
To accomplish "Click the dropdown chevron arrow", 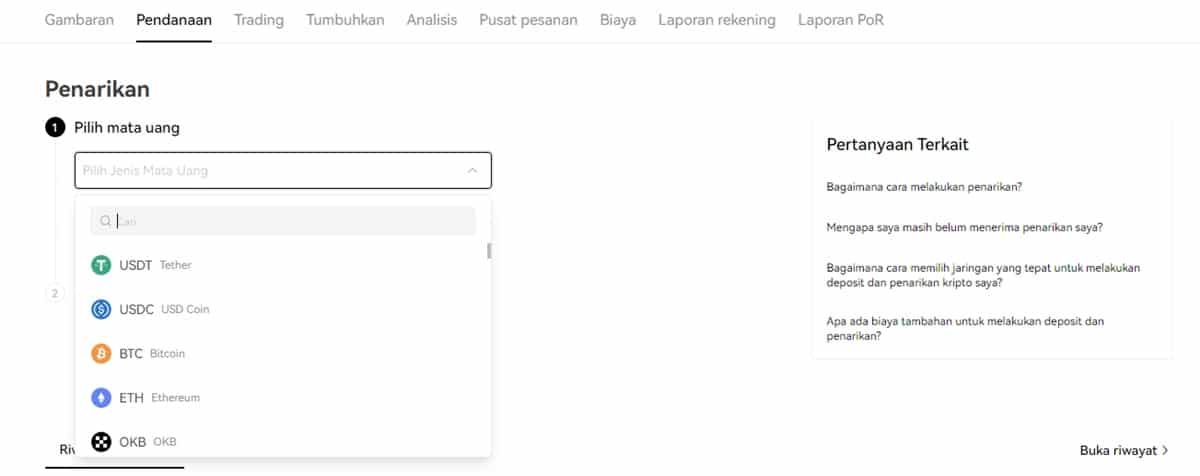I will tap(472, 171).
